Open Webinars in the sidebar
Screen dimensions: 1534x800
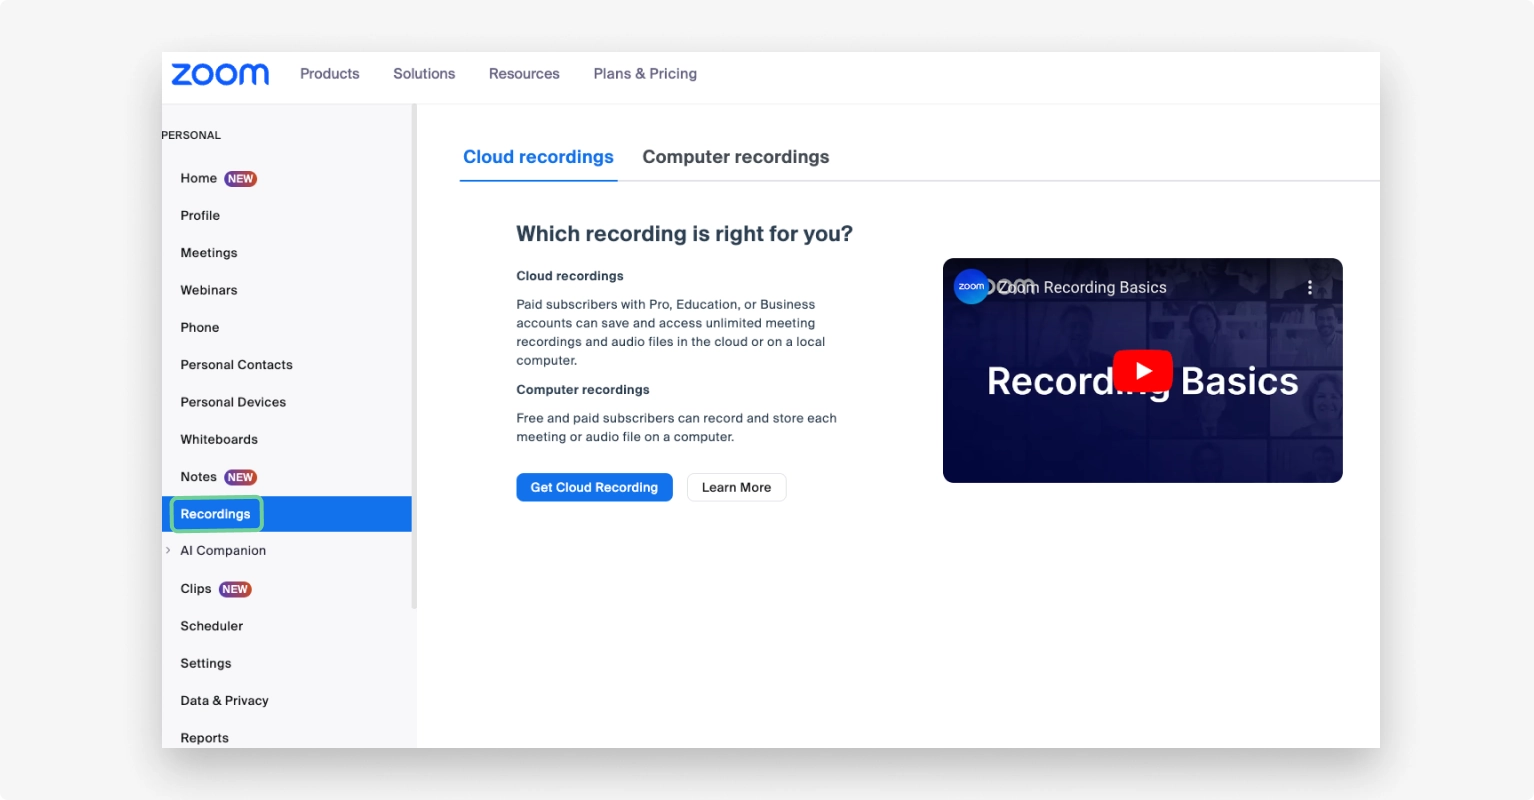tap(209, 290)
